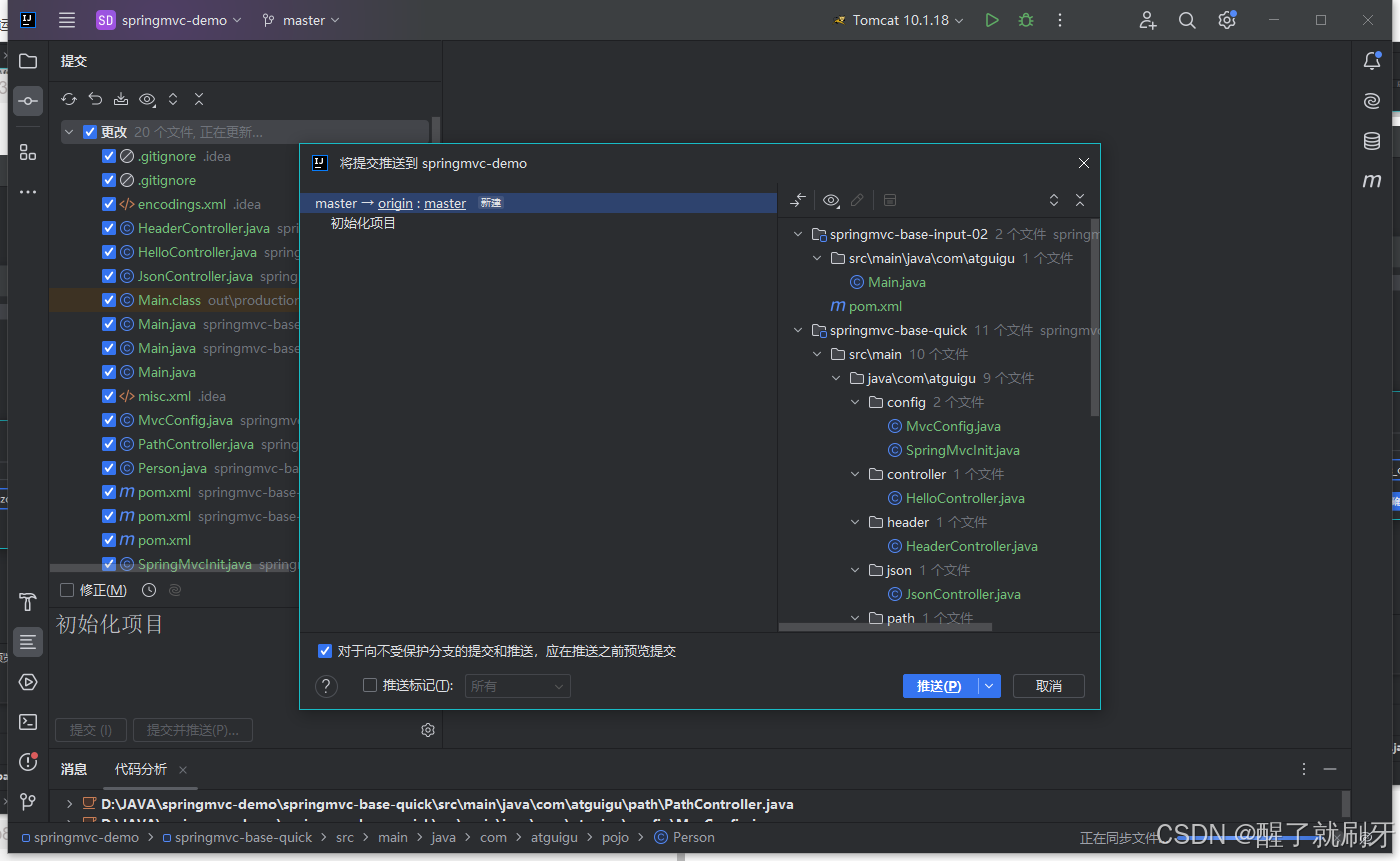Viewport: 1400px width, 861px height.
Task: Click the changes list horizontal scrollbar
Action: [172, 568]
